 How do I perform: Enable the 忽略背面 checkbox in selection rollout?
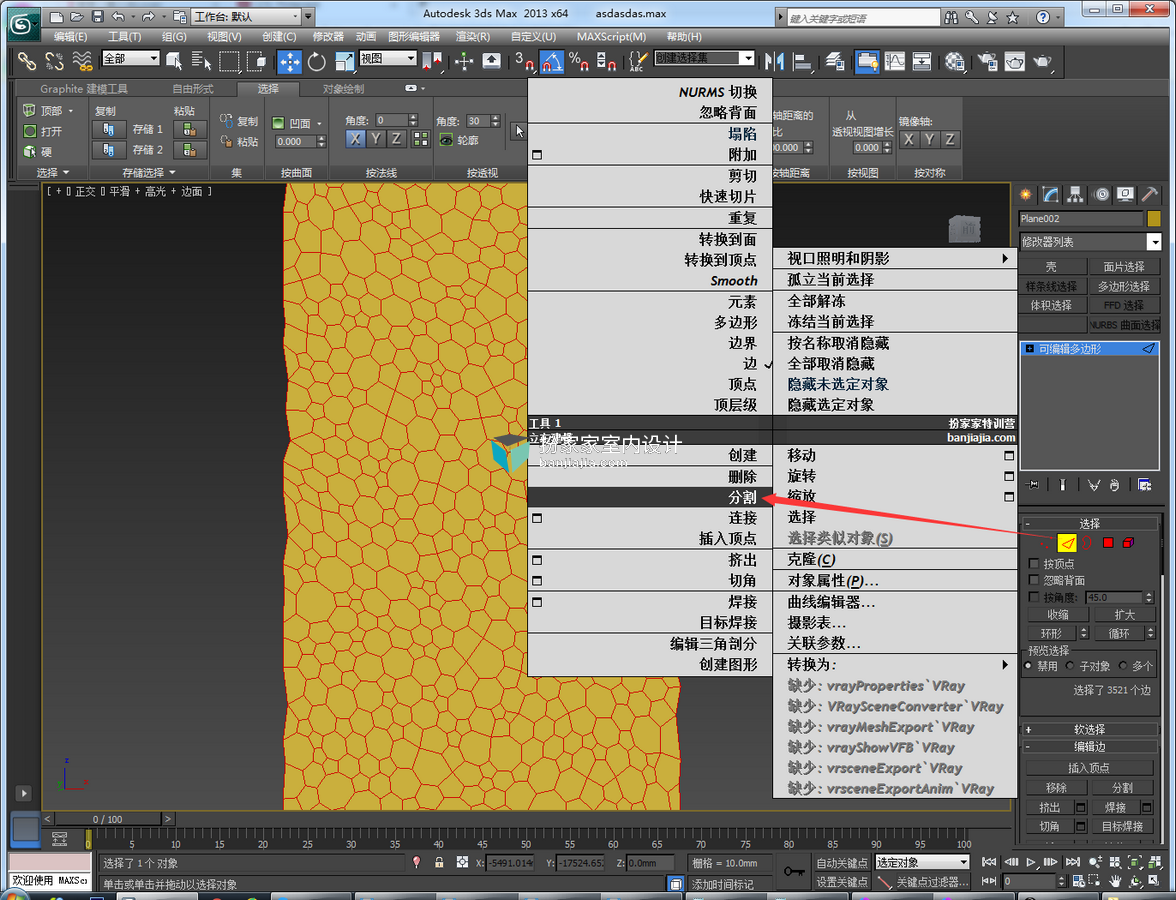(1034, 580)
